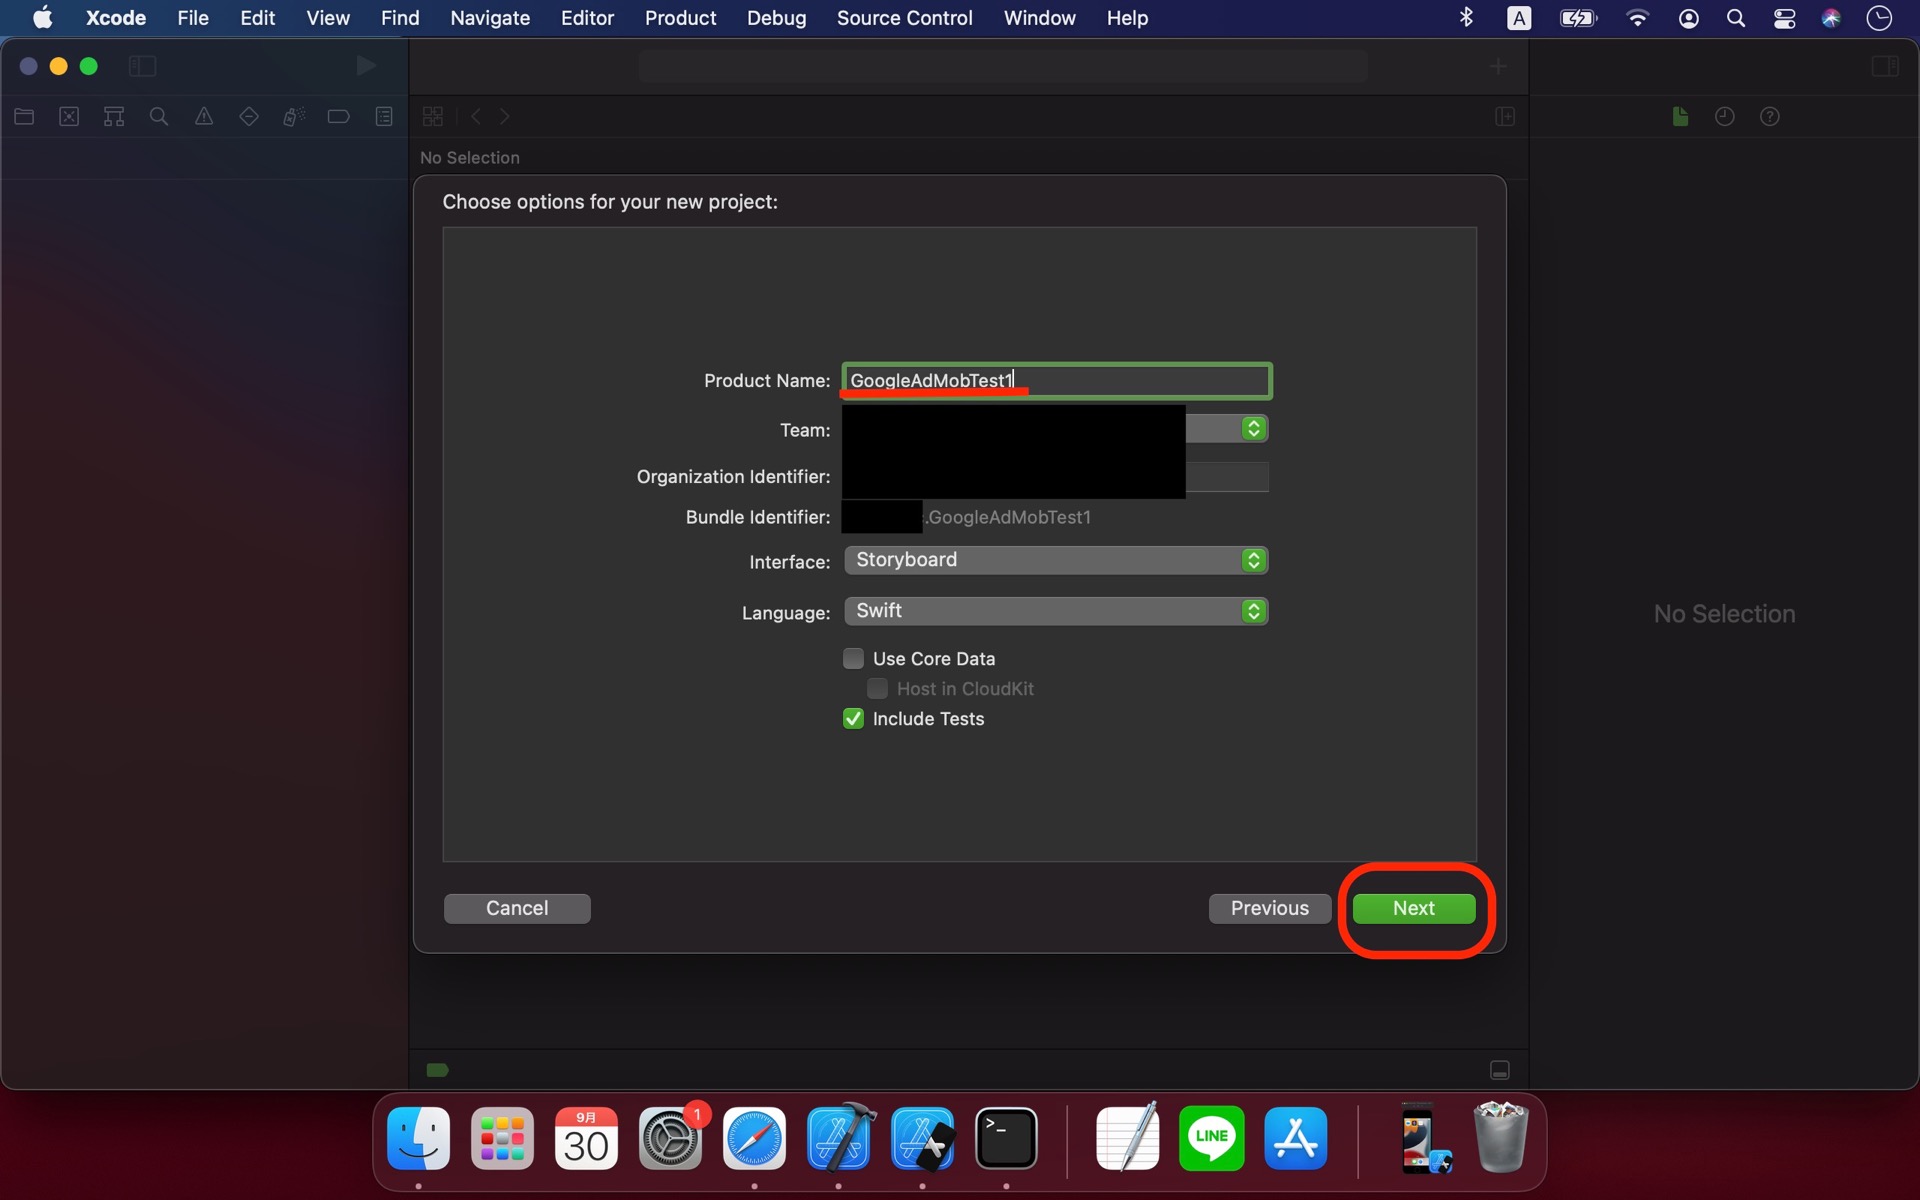This screenshot has width=1920, height=1200.
Task: Open the Test navigator diamond icon
Action: (x=249, y=117)
